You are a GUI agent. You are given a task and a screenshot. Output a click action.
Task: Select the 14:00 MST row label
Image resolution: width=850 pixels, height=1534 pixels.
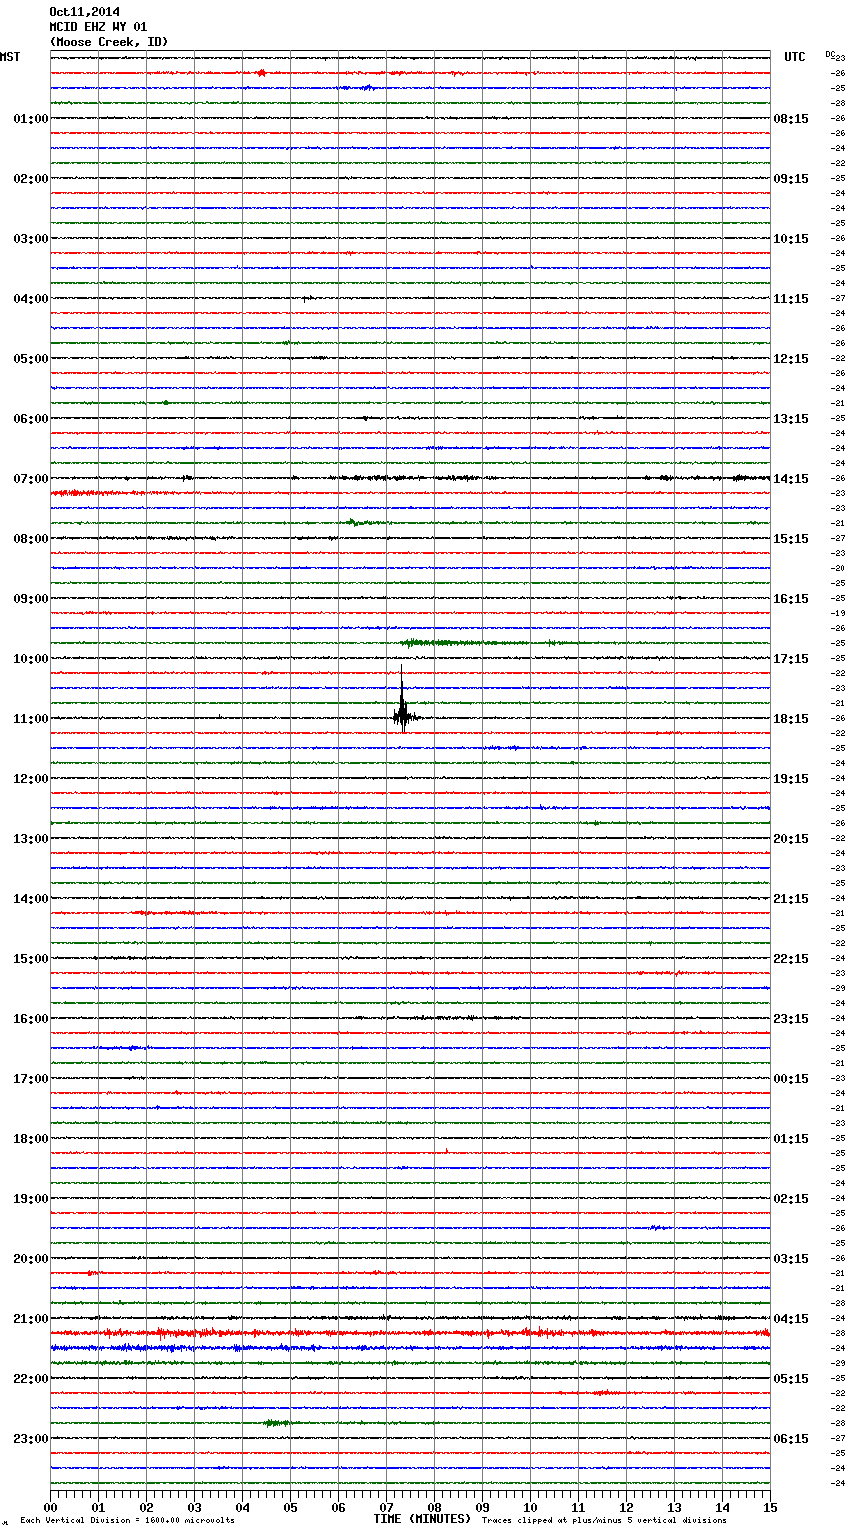[x=30, y=899]
